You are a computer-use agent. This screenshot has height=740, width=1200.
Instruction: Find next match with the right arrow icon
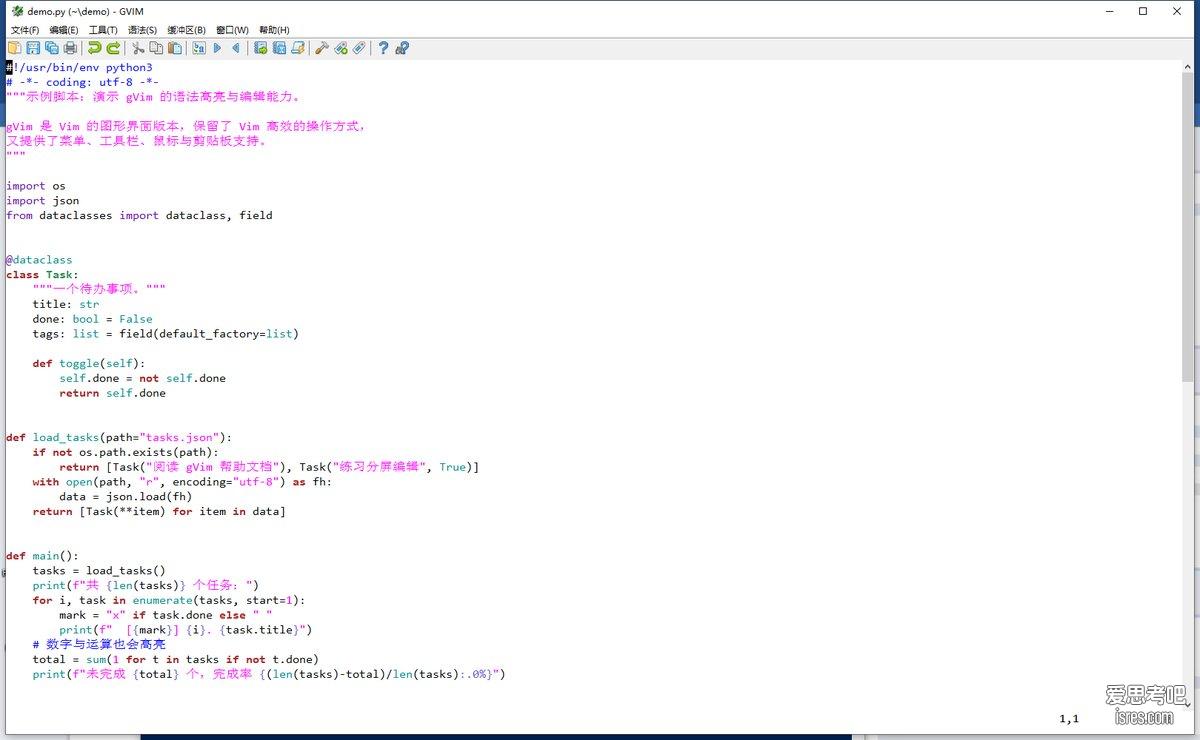coord(217,48)
